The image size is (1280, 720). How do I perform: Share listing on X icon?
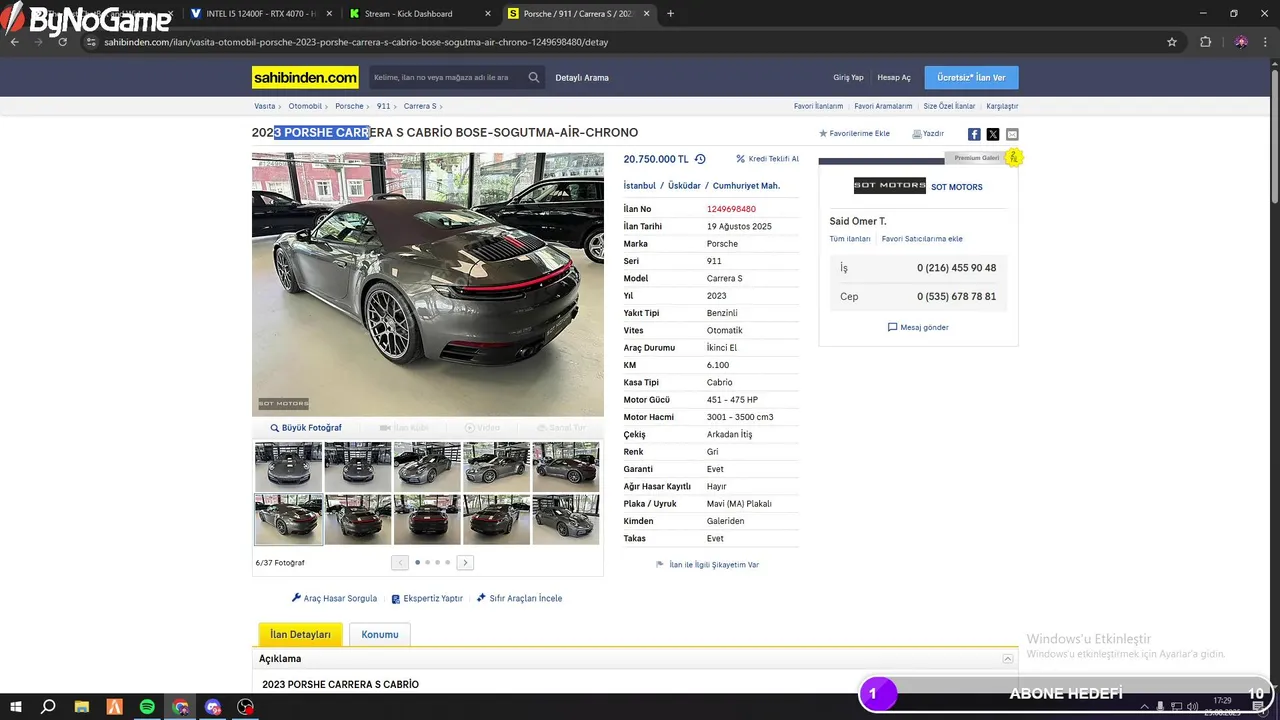click(x=993, y=134)
